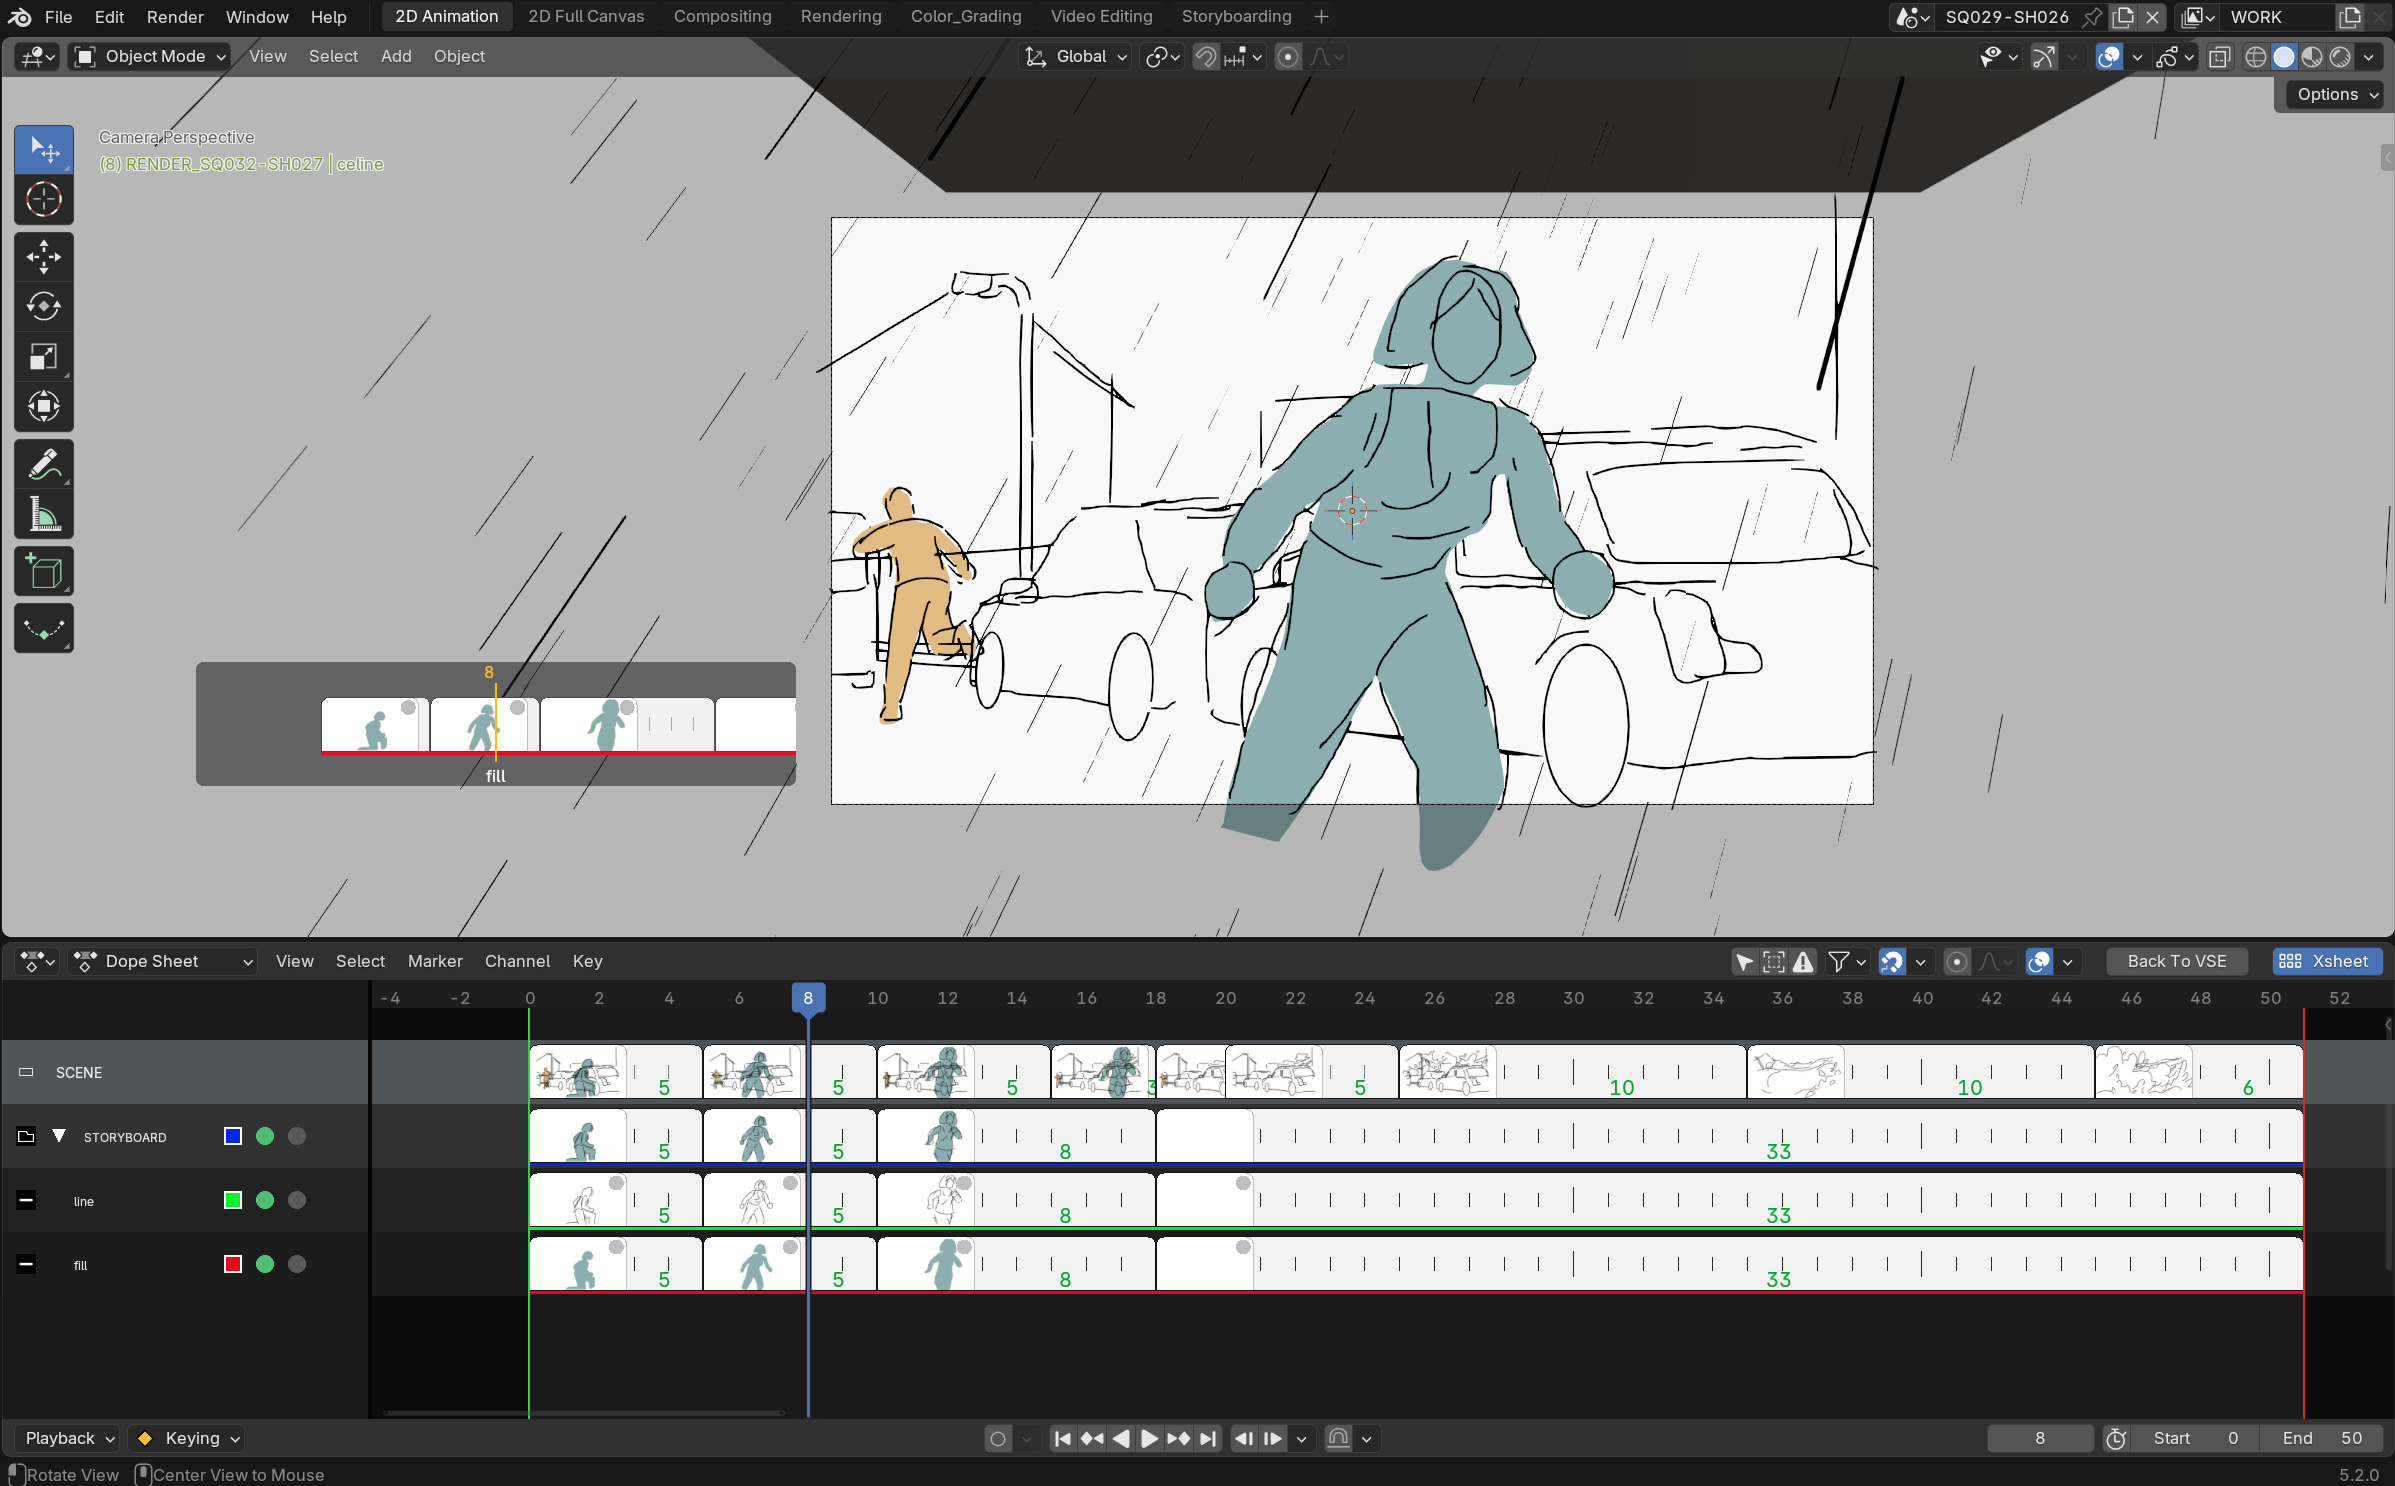2395x1486 pixels.
Task: Click the blue STORYBOARD color swatch
Action: [x=233, y=1136]
